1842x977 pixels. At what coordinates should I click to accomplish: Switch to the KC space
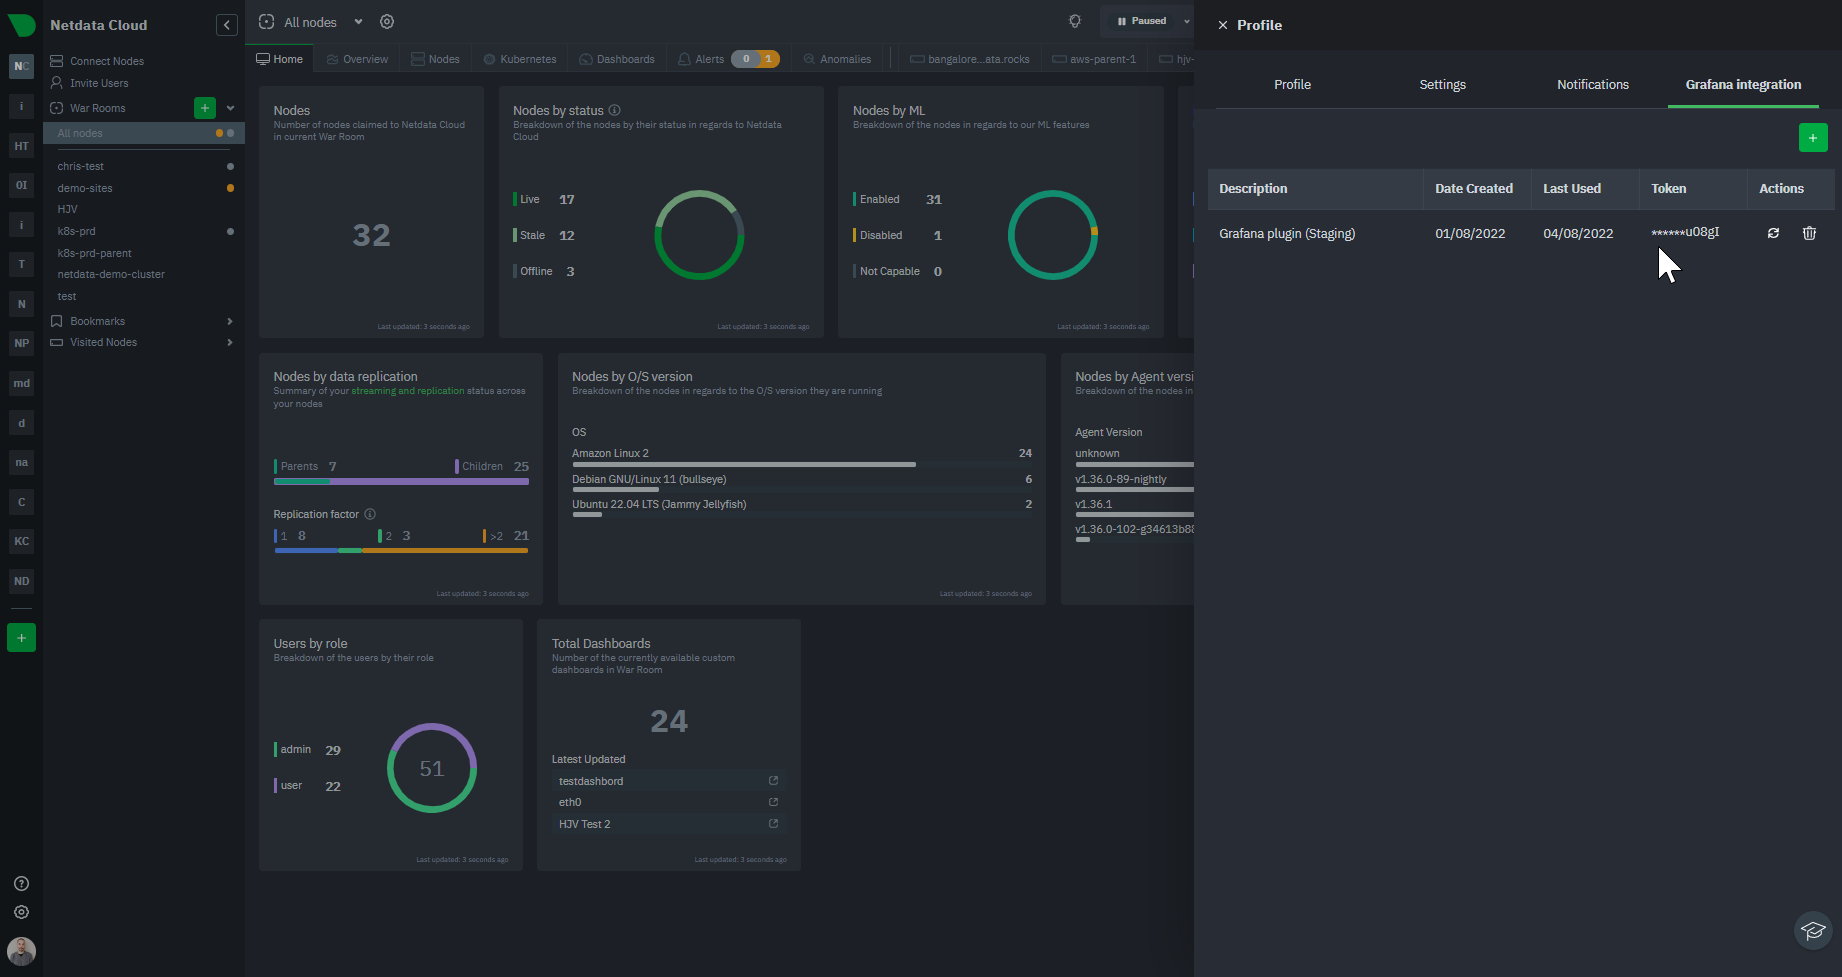tap(21, 541)
